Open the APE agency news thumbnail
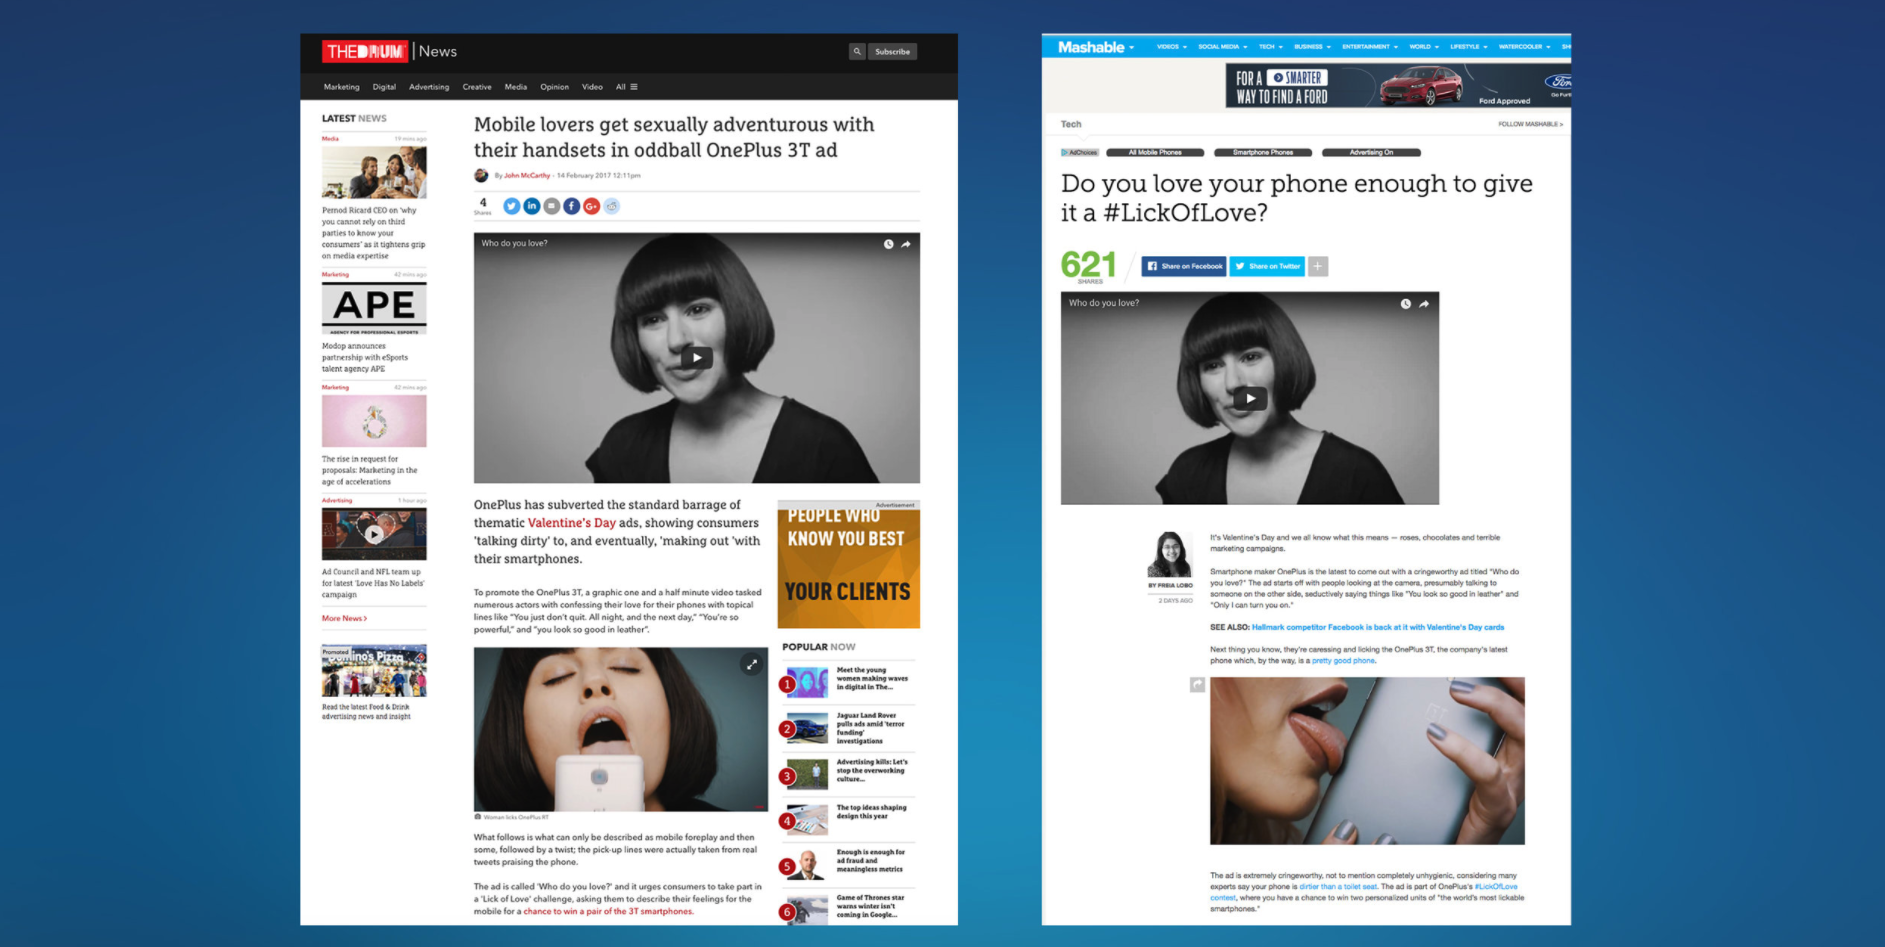Viewport: 1885px width, 947px height. [x=374, y=308]
